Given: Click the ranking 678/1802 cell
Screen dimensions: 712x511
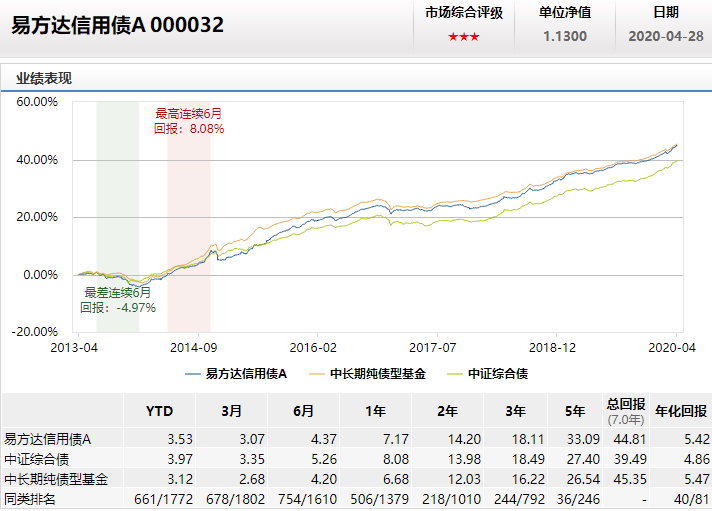Looking at the screenshot, I should pos(235,499).
